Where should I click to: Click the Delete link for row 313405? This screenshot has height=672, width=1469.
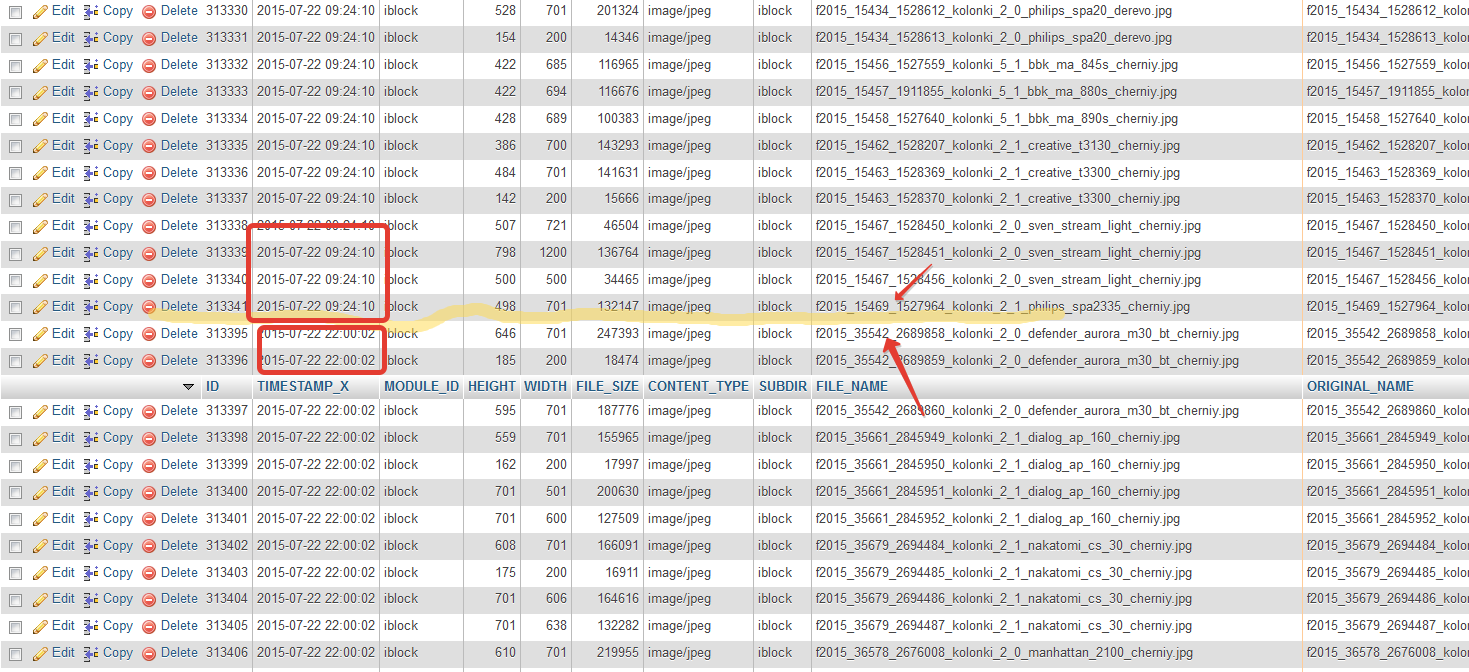click(179, 626)
